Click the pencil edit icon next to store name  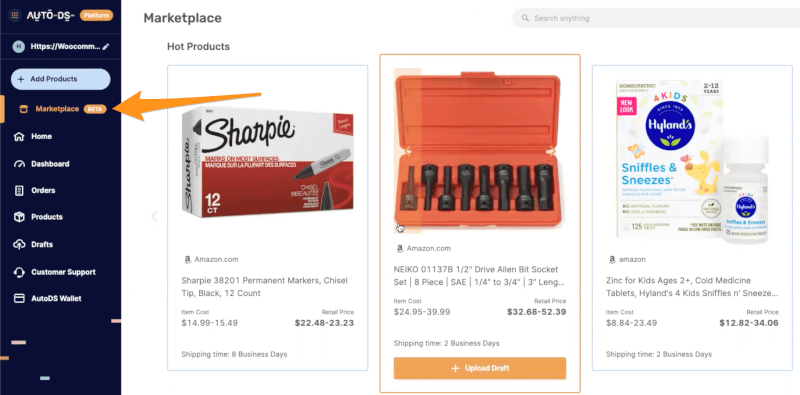click(x=106, y=46)
